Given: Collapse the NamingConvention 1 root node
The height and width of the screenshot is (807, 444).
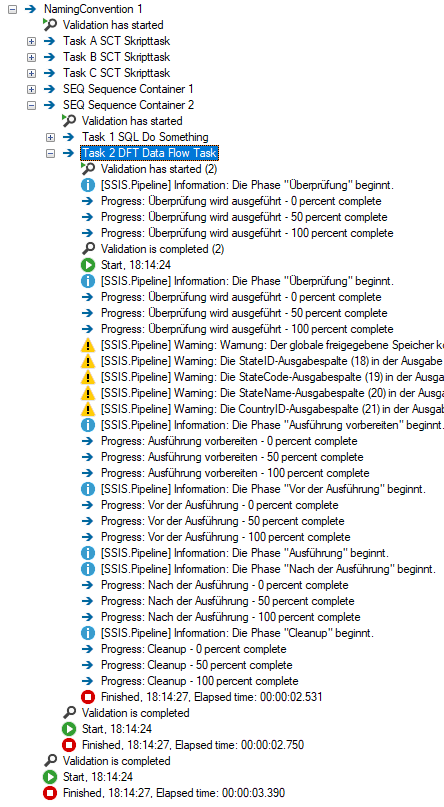Looking at the screenshot, I should (12, 9).
